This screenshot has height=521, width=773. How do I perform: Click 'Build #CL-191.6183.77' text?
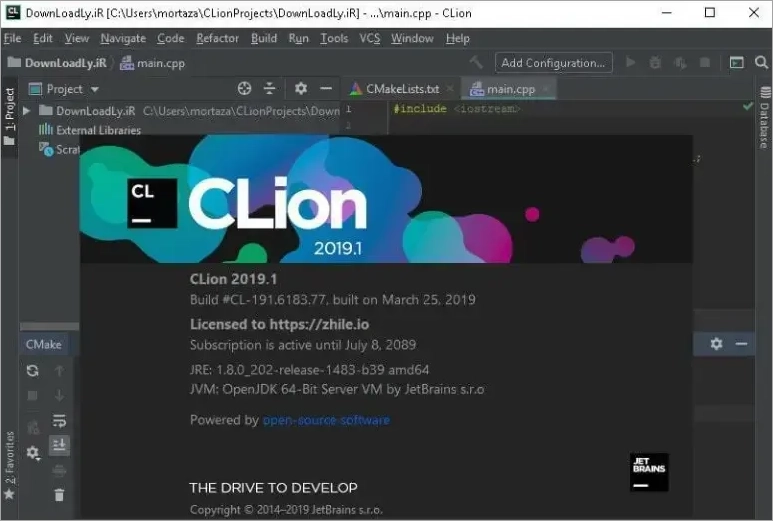258,300
